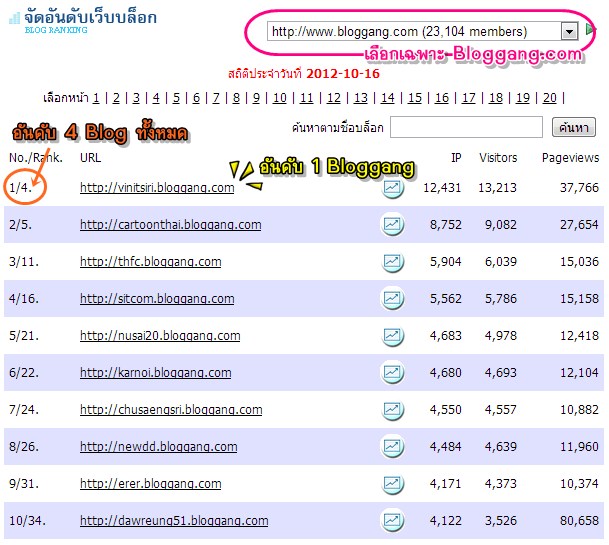Go to page 20

coord(550,98)
